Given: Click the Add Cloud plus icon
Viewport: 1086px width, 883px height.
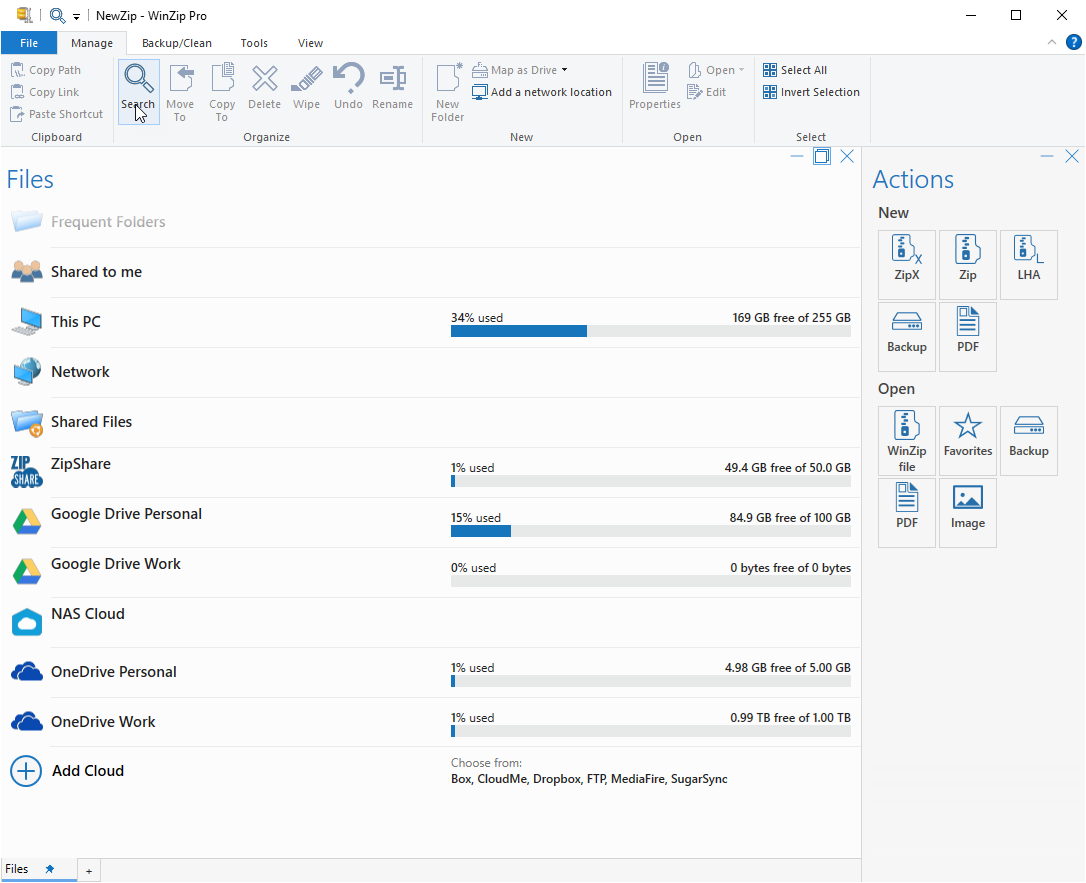Looking at the screenshot, I should click(x=26, y=771).
